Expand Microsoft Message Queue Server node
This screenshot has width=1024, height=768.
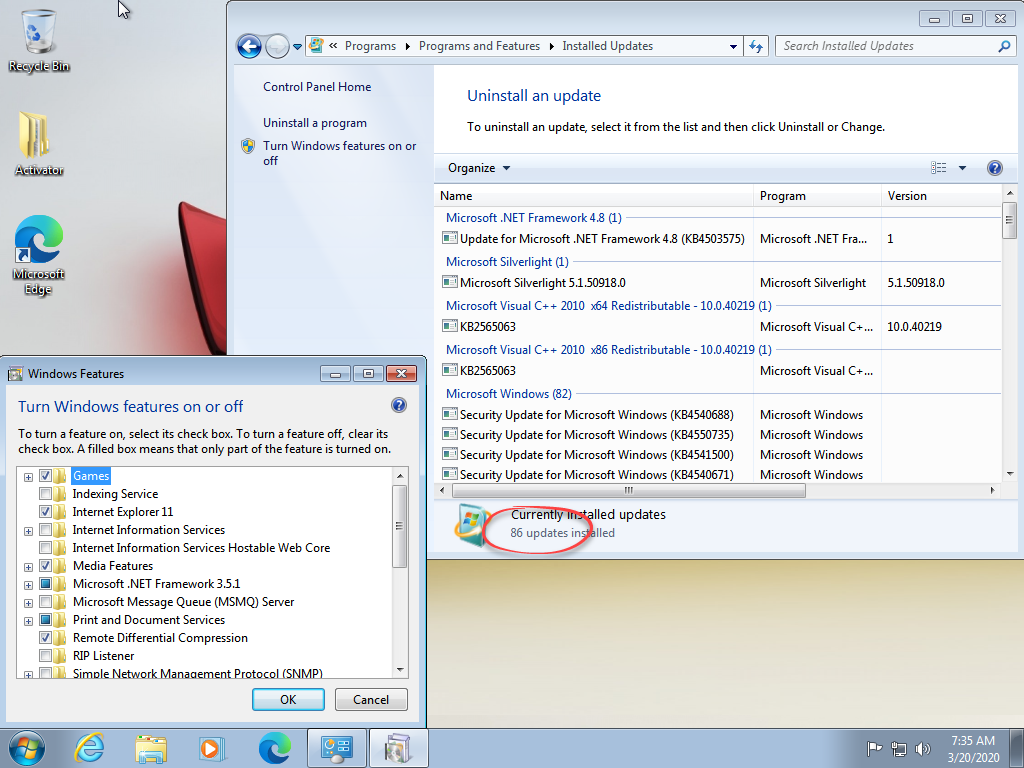[28, 603]
